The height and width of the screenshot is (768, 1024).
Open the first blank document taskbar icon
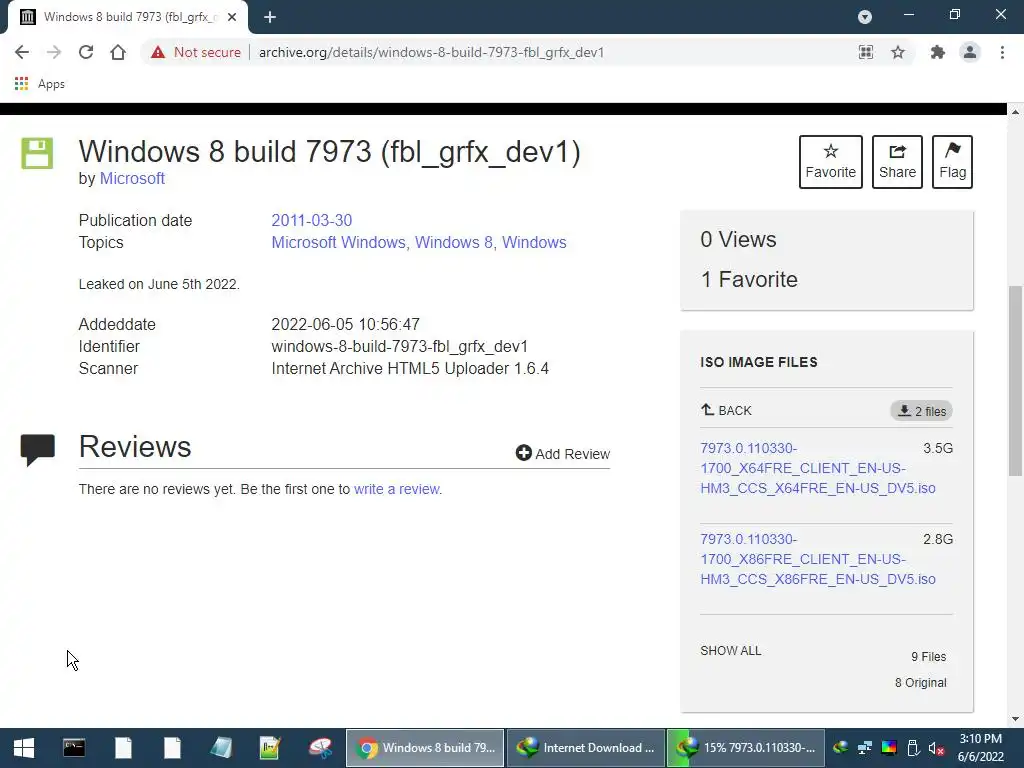[123, 748]
